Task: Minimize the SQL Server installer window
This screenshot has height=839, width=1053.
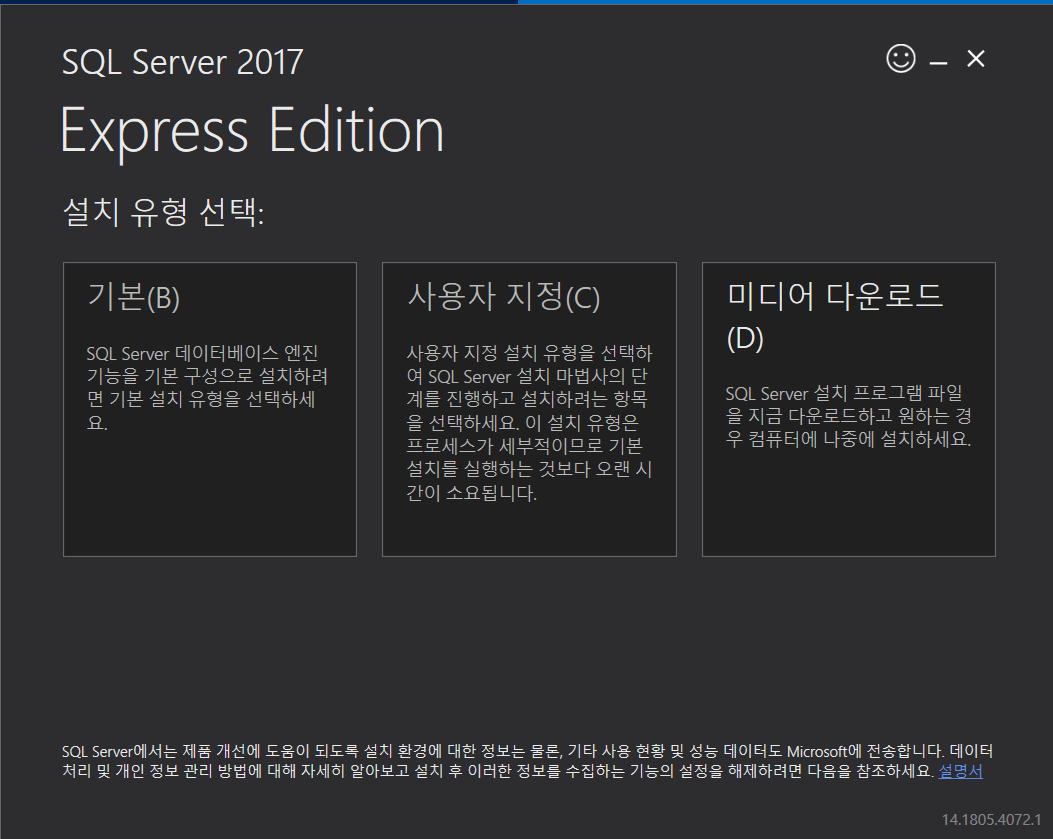Action: click(938, 62)
